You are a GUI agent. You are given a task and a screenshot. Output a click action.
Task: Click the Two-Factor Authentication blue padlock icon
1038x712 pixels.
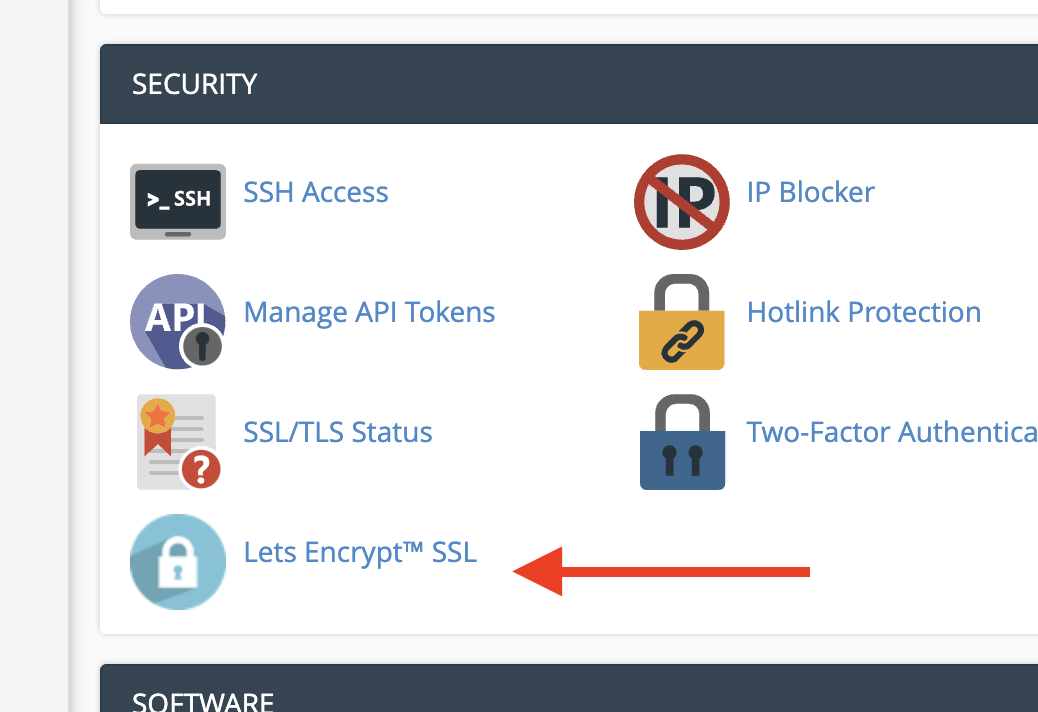pos(683,442)
